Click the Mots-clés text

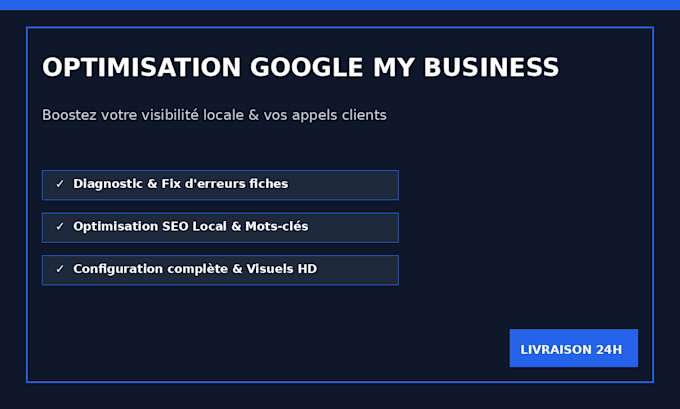[x=277, y=226]
